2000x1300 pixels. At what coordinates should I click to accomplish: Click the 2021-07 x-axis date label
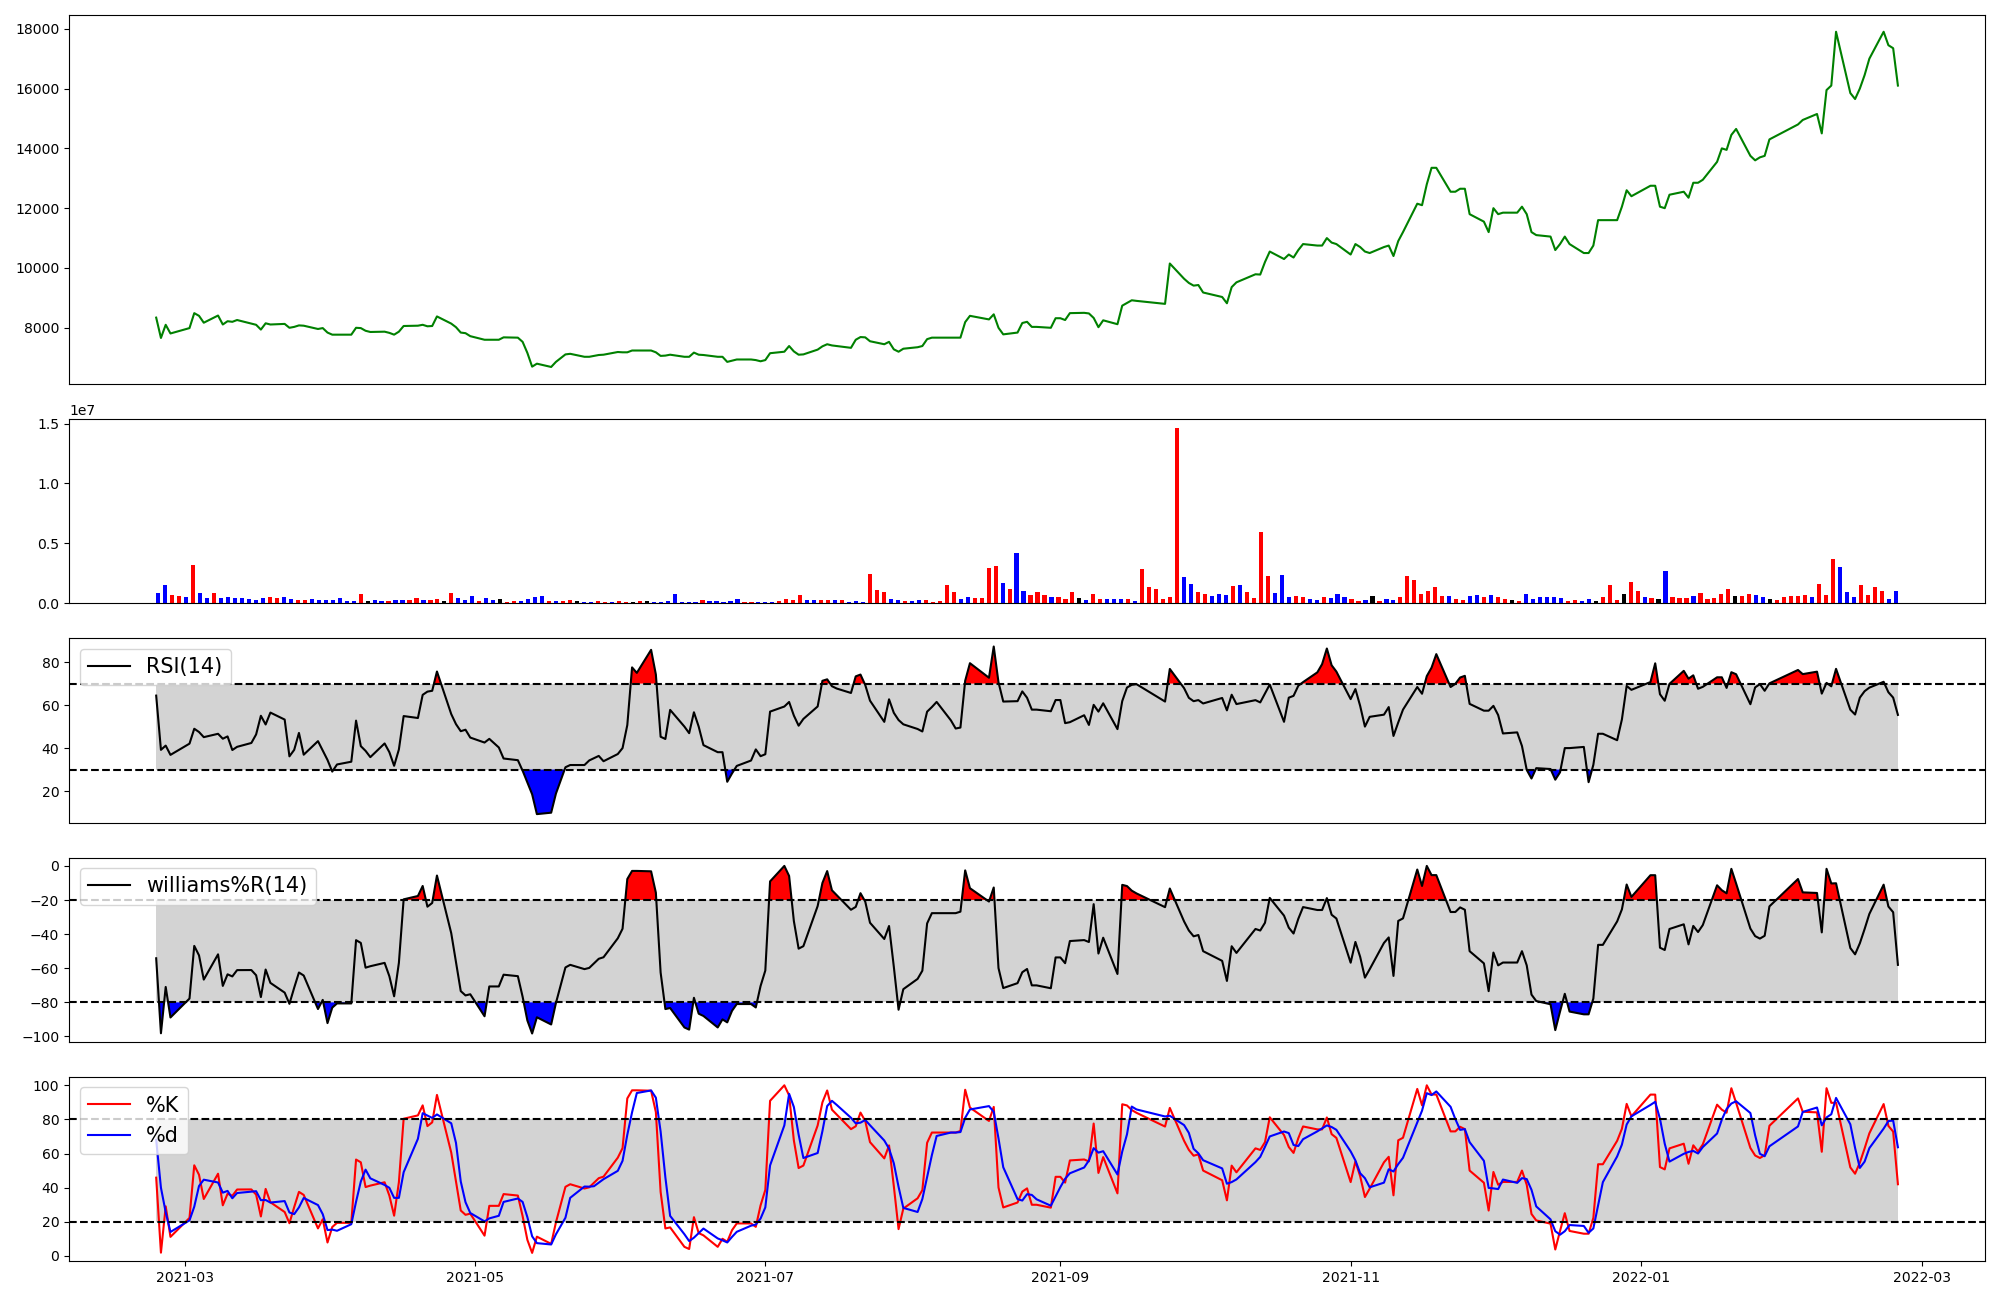pos(765,1277)
